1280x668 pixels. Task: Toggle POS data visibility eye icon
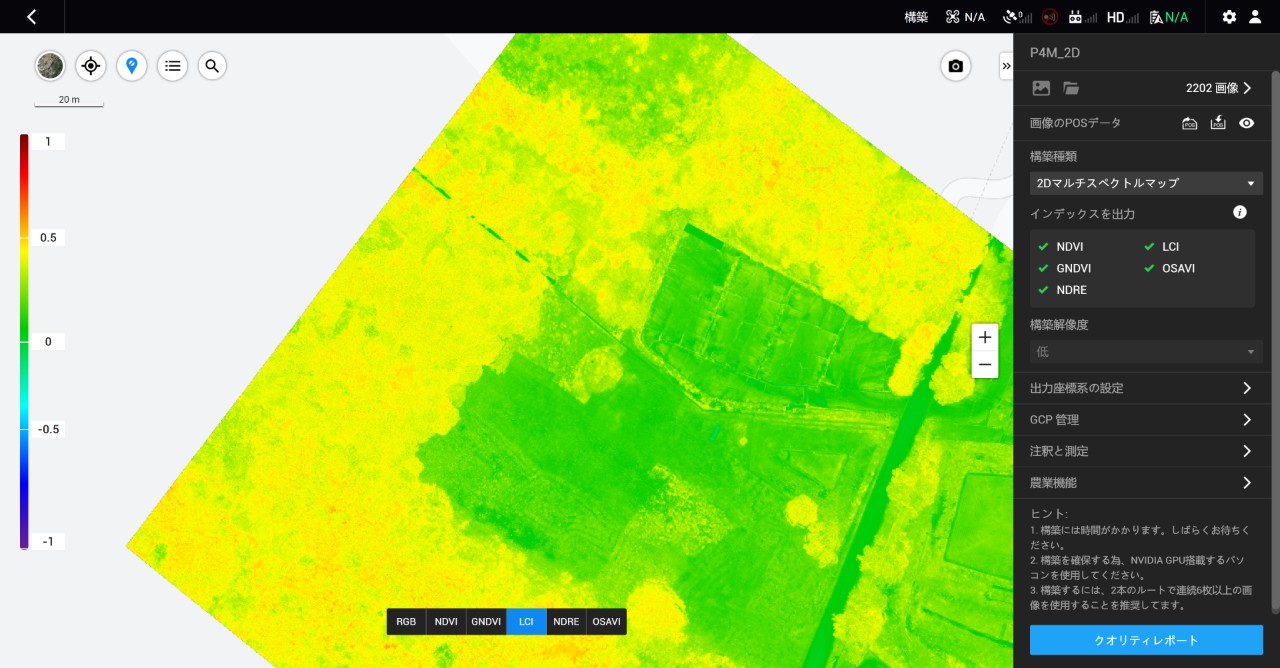coord(1246,123)
